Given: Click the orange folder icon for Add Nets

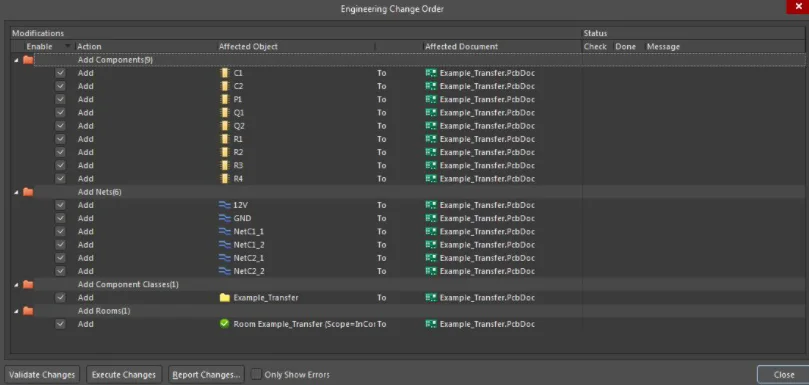Looking at the screenshot, I should (28, 192).
